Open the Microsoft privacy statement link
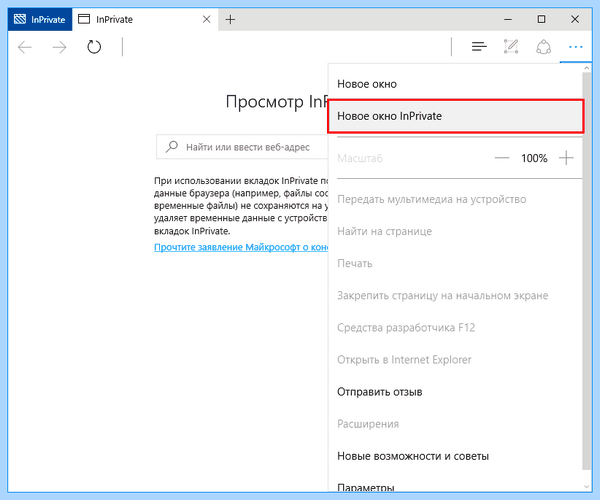600x500 pixels. coord(241,247)
